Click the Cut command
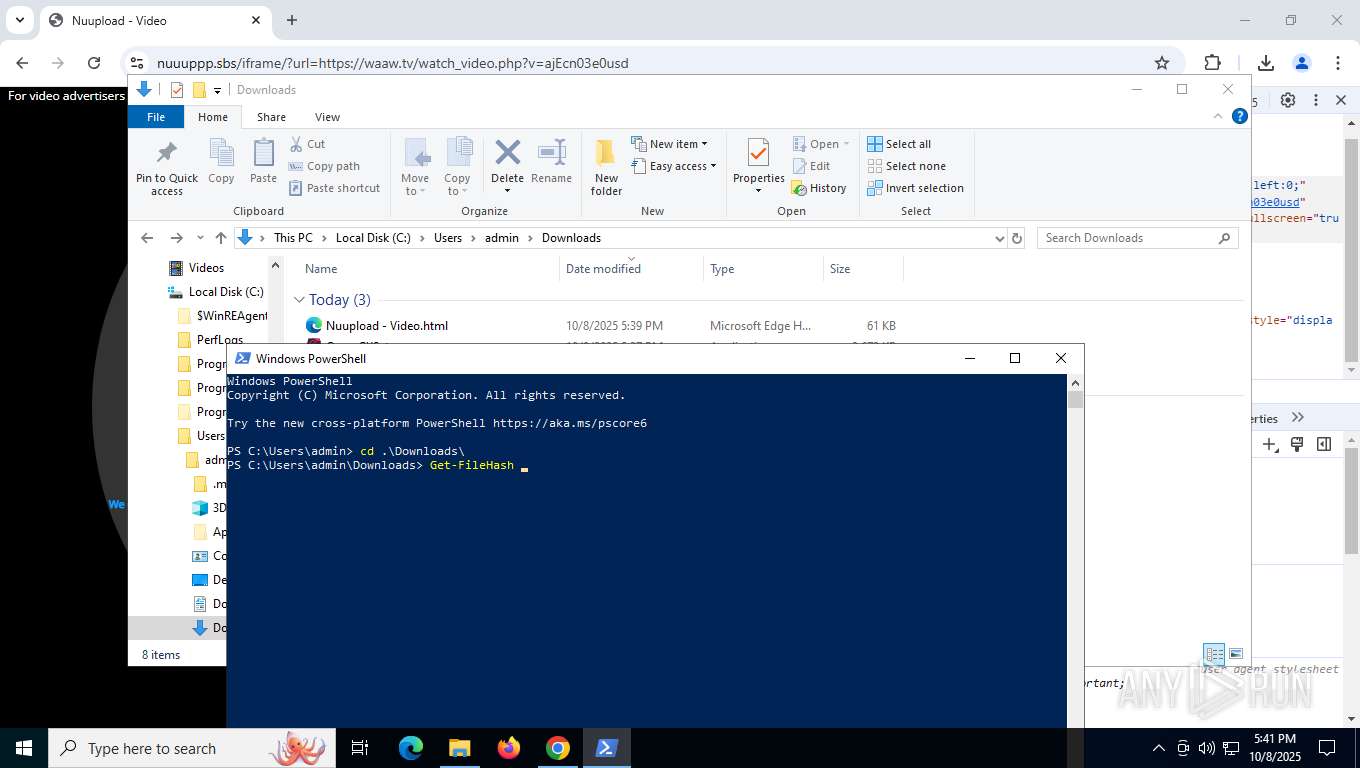Screen dimensions: 1360x768 point(307,144)
